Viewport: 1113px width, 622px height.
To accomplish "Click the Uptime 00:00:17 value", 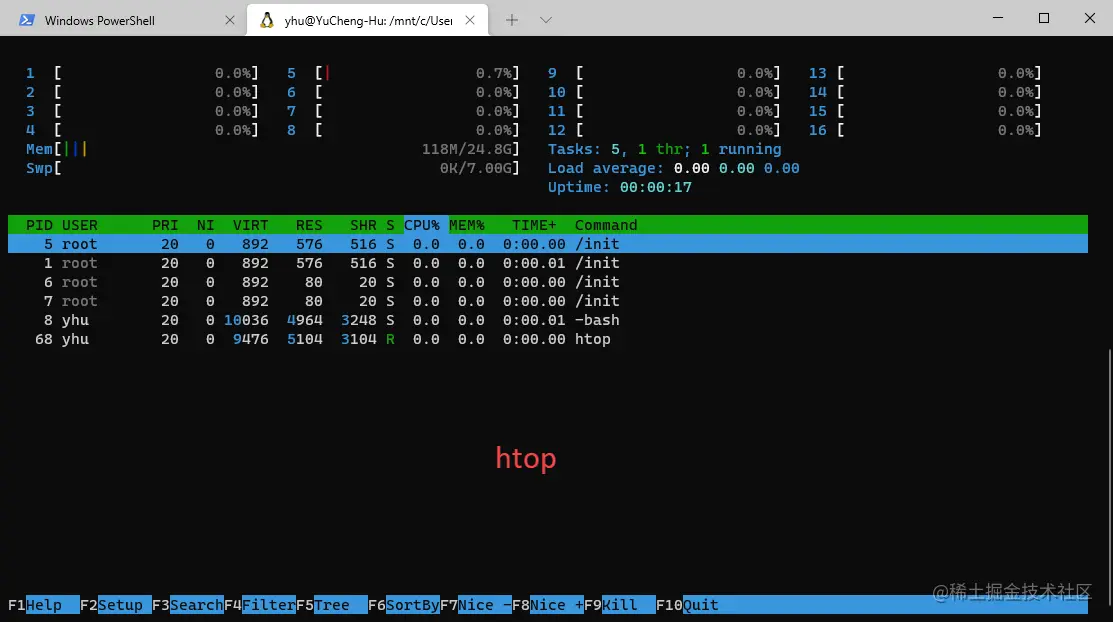I will tap(655, 187).
